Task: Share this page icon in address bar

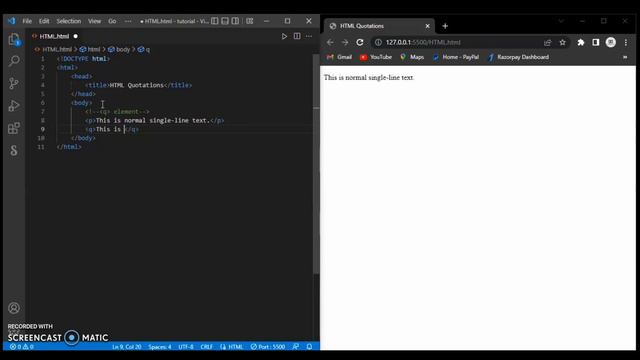Action: (x=547, y=42)
